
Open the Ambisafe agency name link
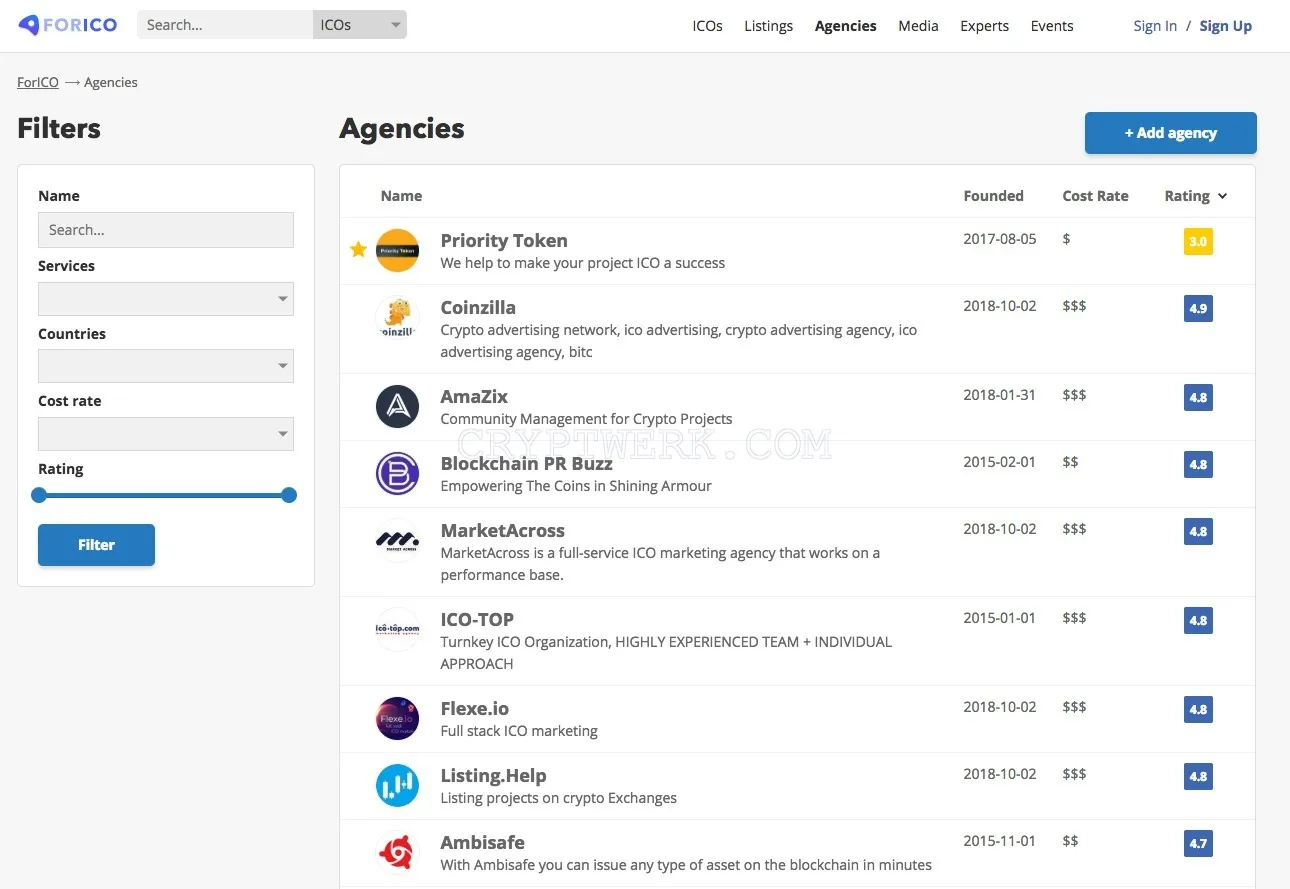[482, 842]
